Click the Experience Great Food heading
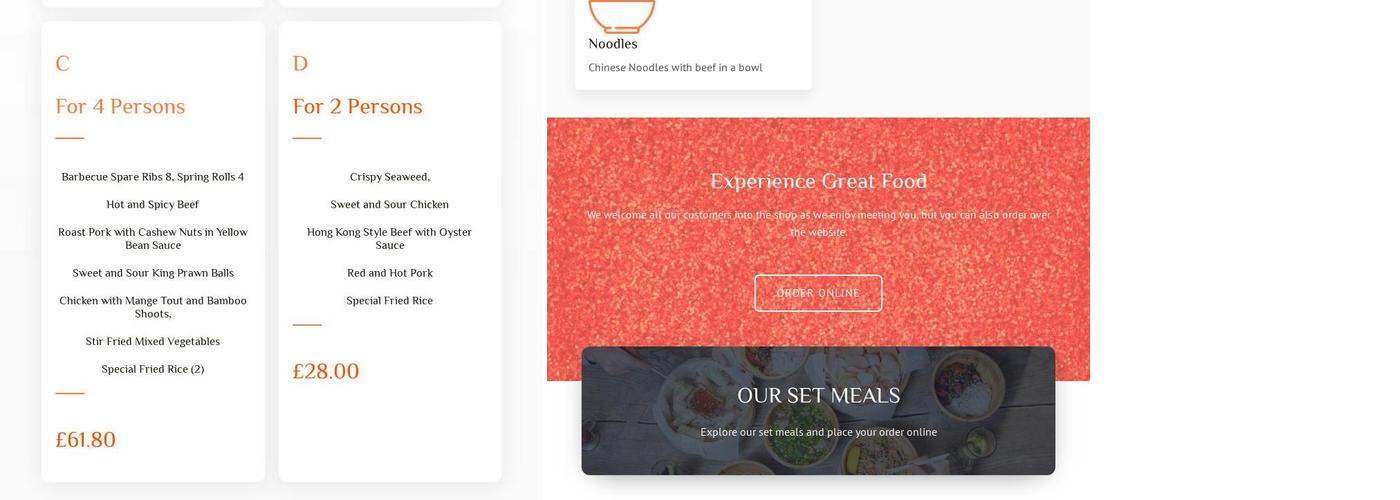 (818, 181)
